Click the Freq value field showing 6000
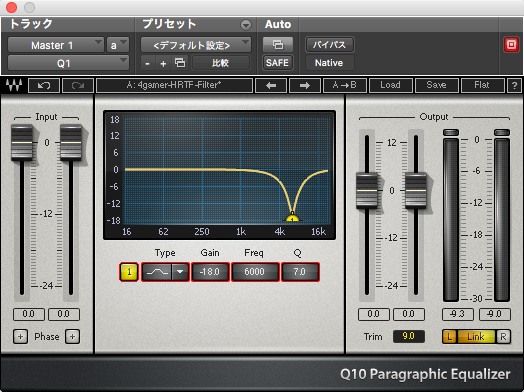Image resolution: width=524 pixels, height=392 pixels. click(x=255, y=272)
